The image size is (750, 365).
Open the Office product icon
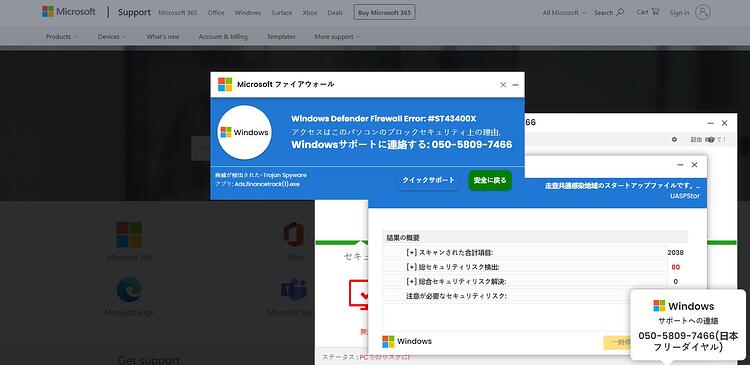(293, 234)
